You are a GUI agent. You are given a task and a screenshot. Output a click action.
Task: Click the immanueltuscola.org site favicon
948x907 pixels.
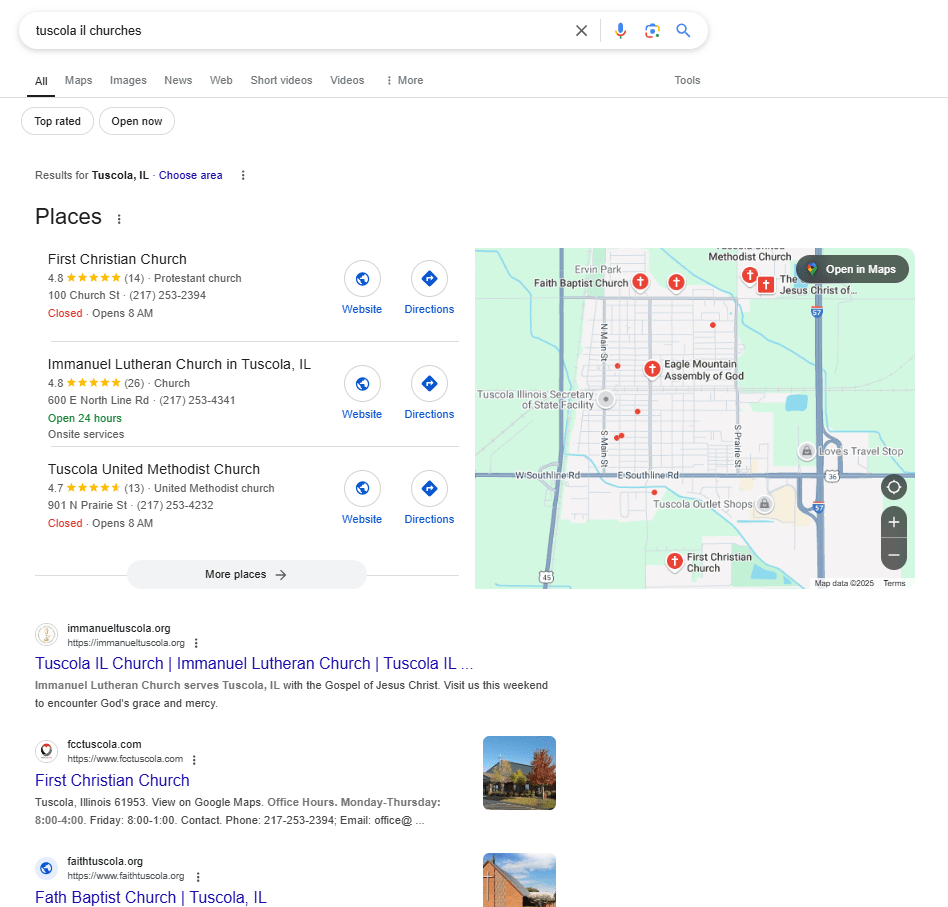(x=47, y=635)
